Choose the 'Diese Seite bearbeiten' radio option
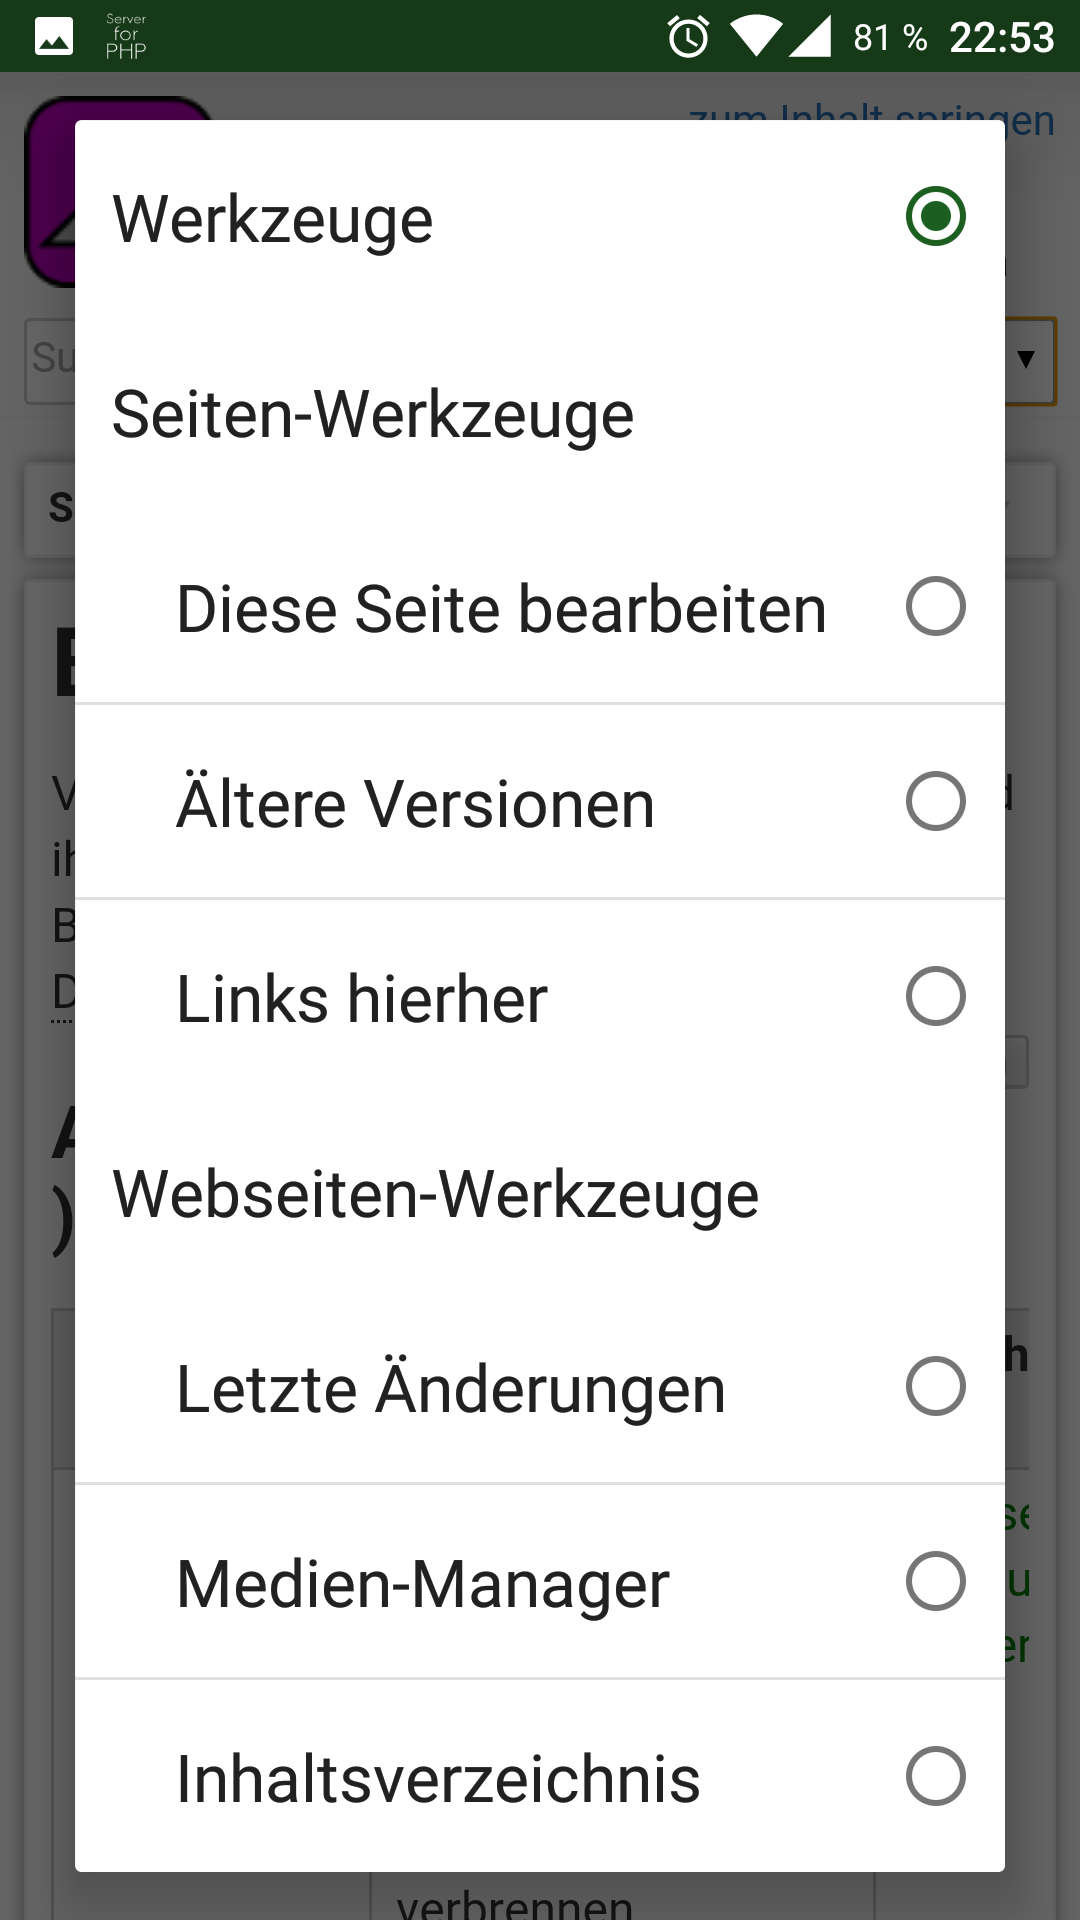The height and width of the screenshot is (1920, 1080). (x=935, y=606)
